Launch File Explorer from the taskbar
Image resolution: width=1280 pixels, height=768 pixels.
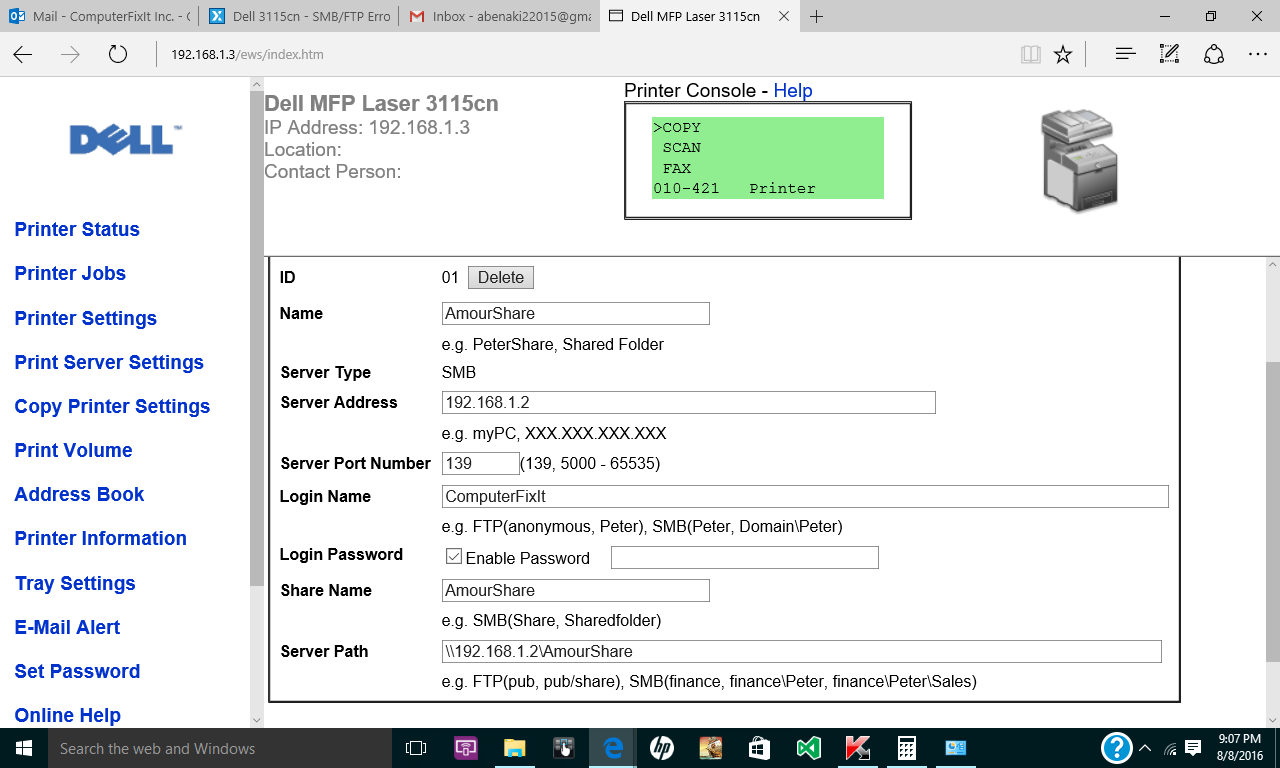[515, 748]
